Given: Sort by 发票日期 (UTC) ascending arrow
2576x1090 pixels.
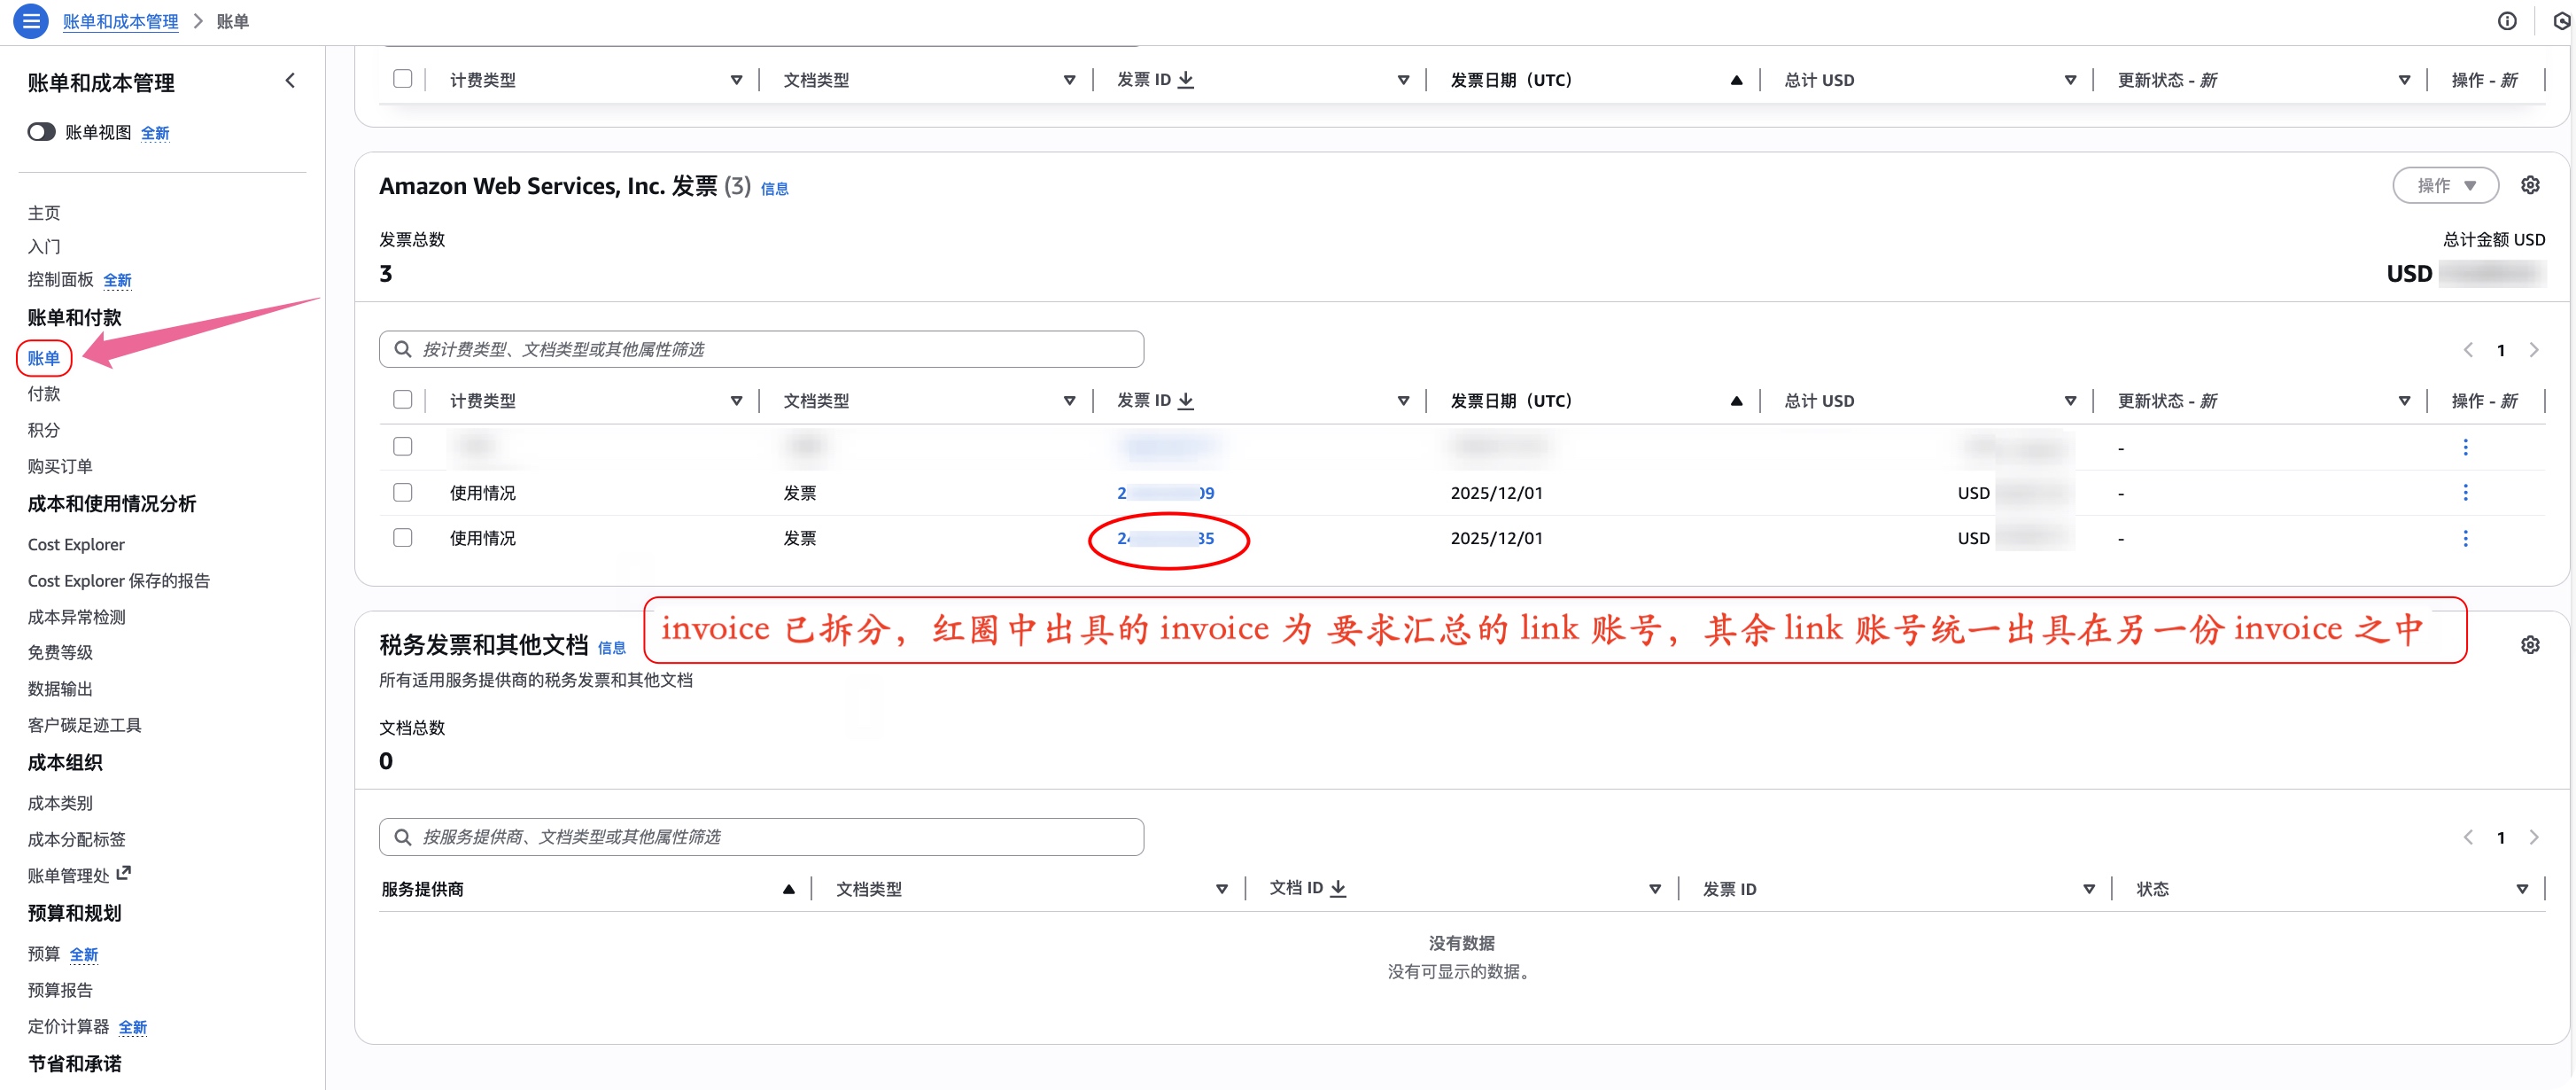Looking at the screenshot, I should click(x=1736, y=401).
